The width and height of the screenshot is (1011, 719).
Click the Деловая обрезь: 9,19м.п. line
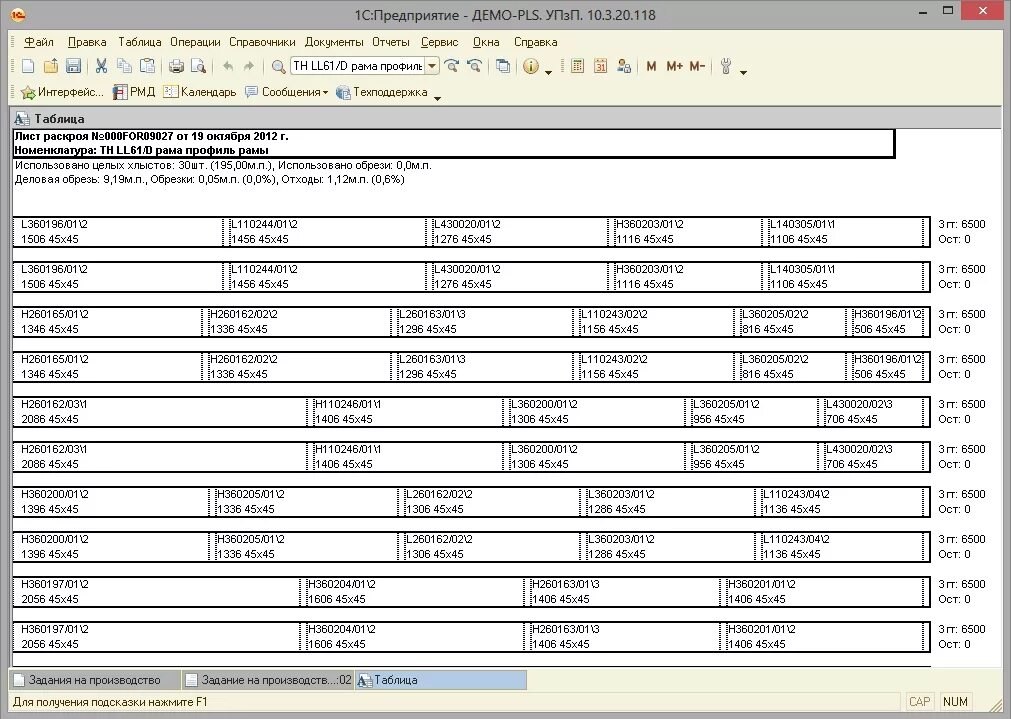pyautogui.click(x=210, y=179)
